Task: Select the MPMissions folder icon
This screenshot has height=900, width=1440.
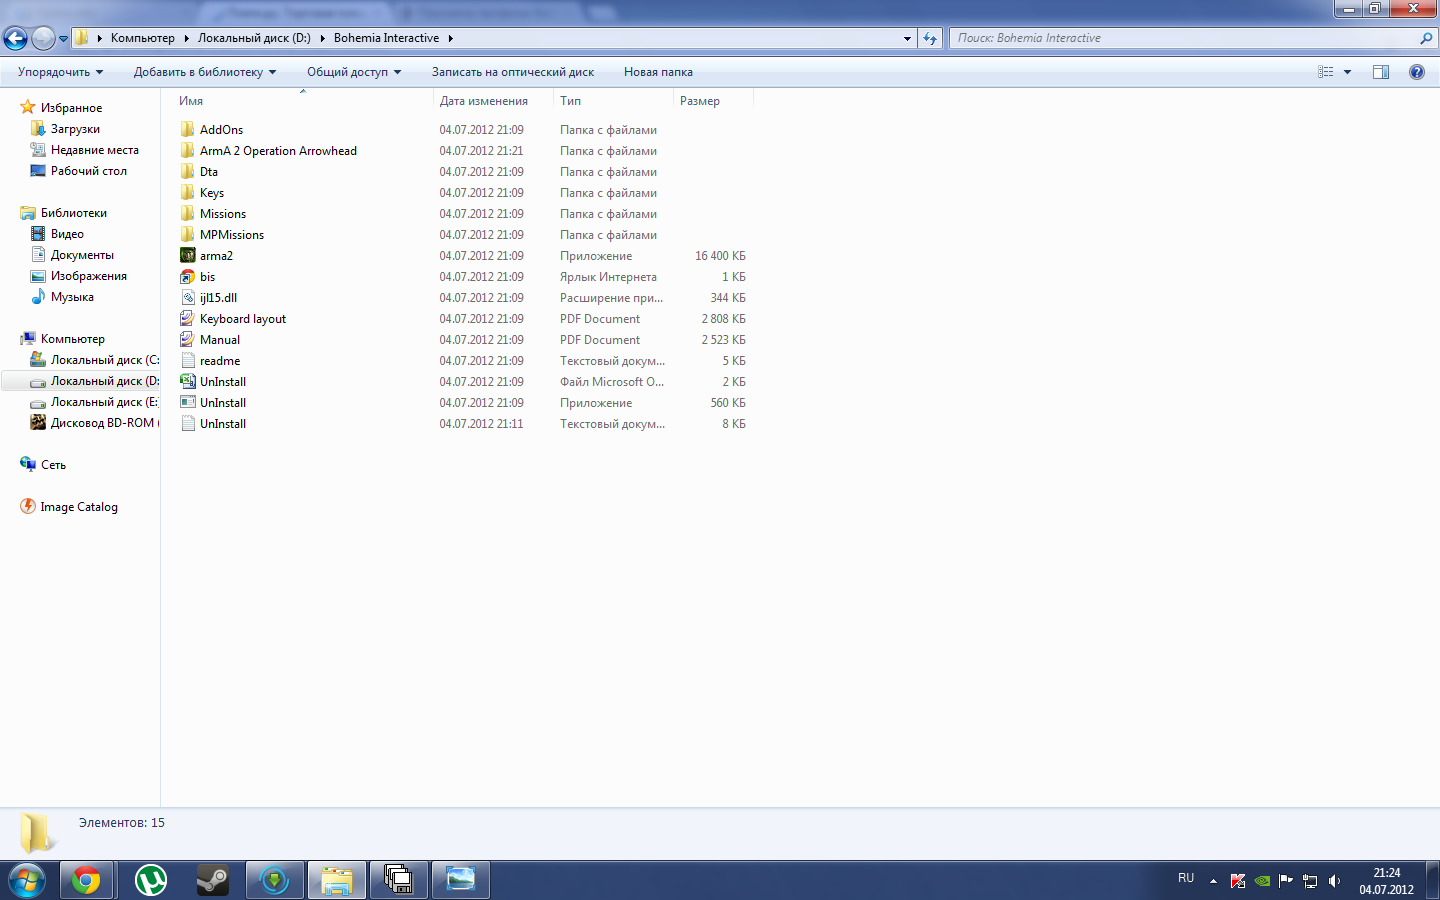Action: (187, 235)
